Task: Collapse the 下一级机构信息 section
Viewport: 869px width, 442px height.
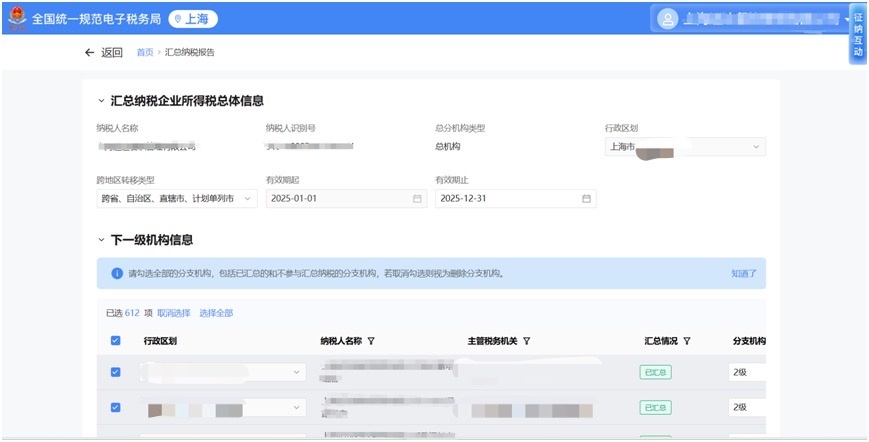Action: tap(100, 240)
